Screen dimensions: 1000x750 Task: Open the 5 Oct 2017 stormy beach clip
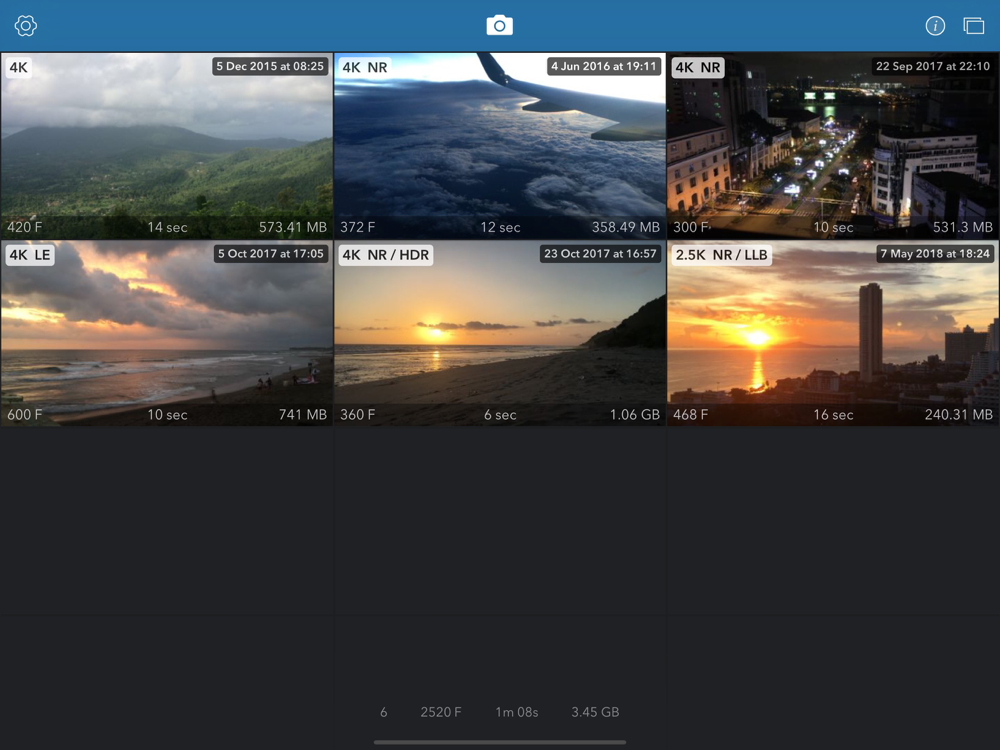click(166, 334)
